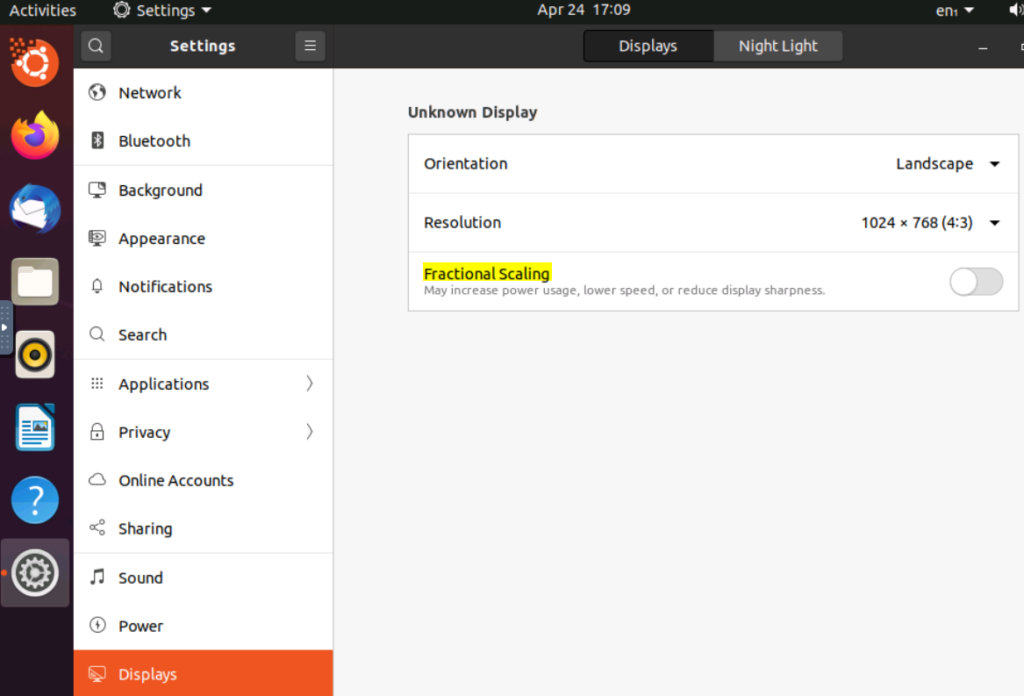Viewport: 1024px width, 696px height.
Task: Open LibreOffice Writer from the dock
Action: [x=35, y=428]
